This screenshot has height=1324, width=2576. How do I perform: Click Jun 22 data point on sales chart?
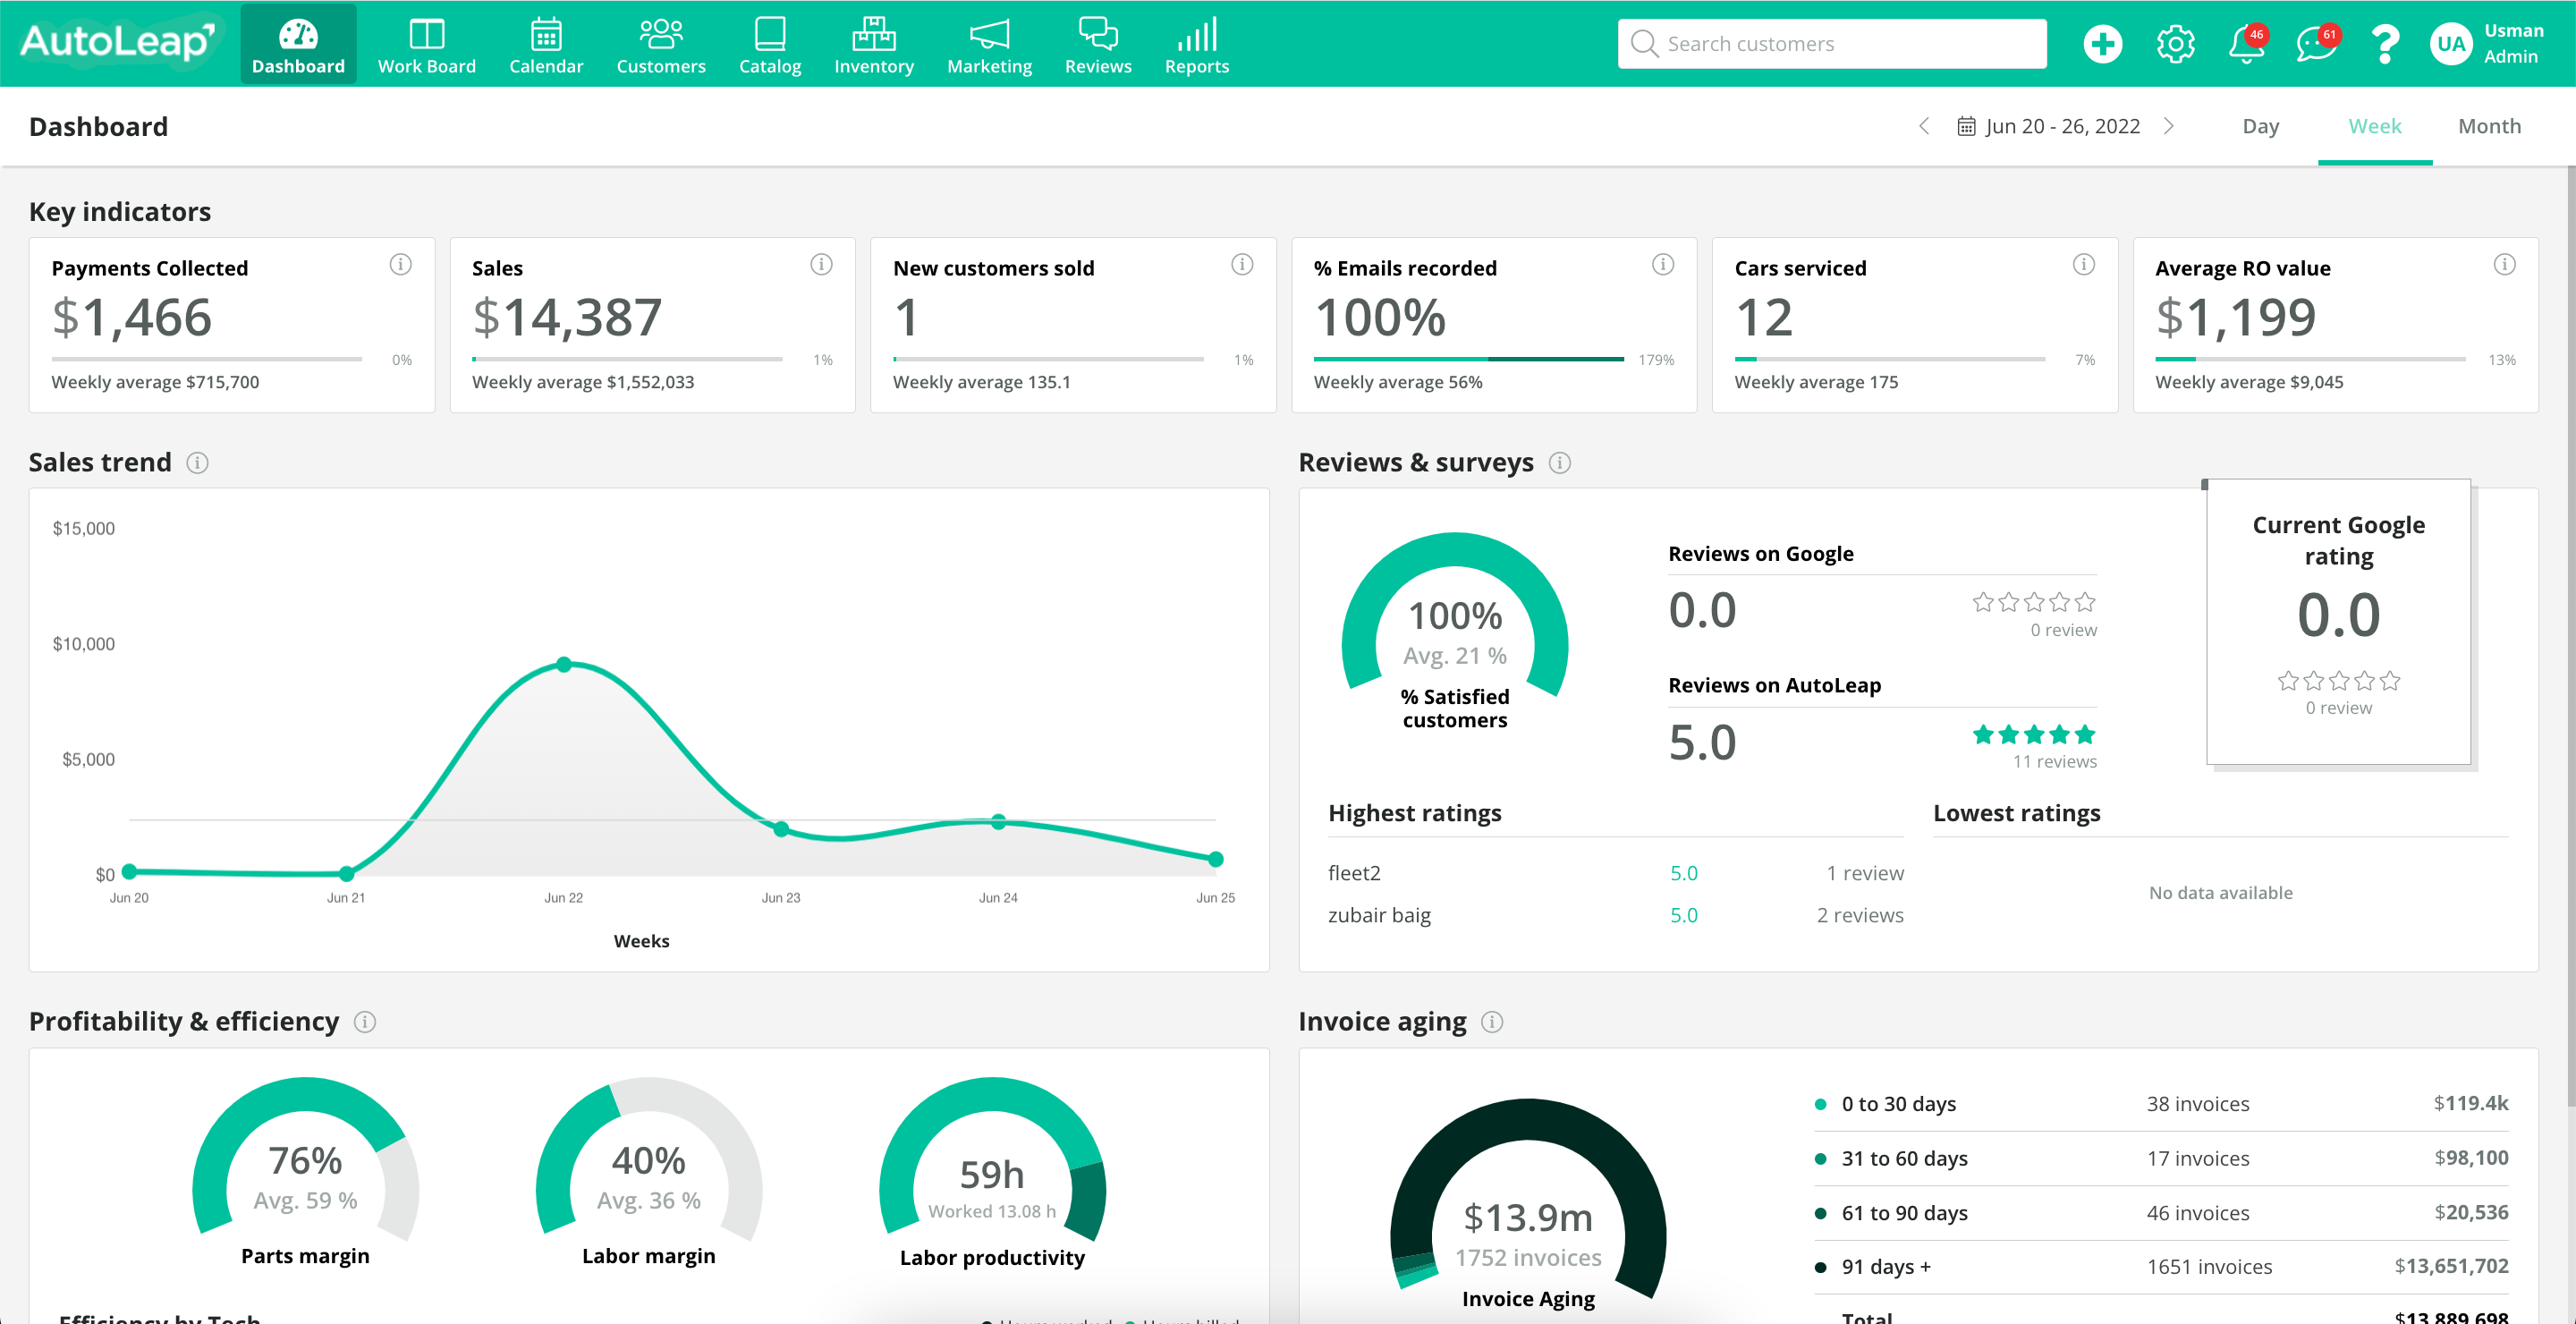pos(564,664)
